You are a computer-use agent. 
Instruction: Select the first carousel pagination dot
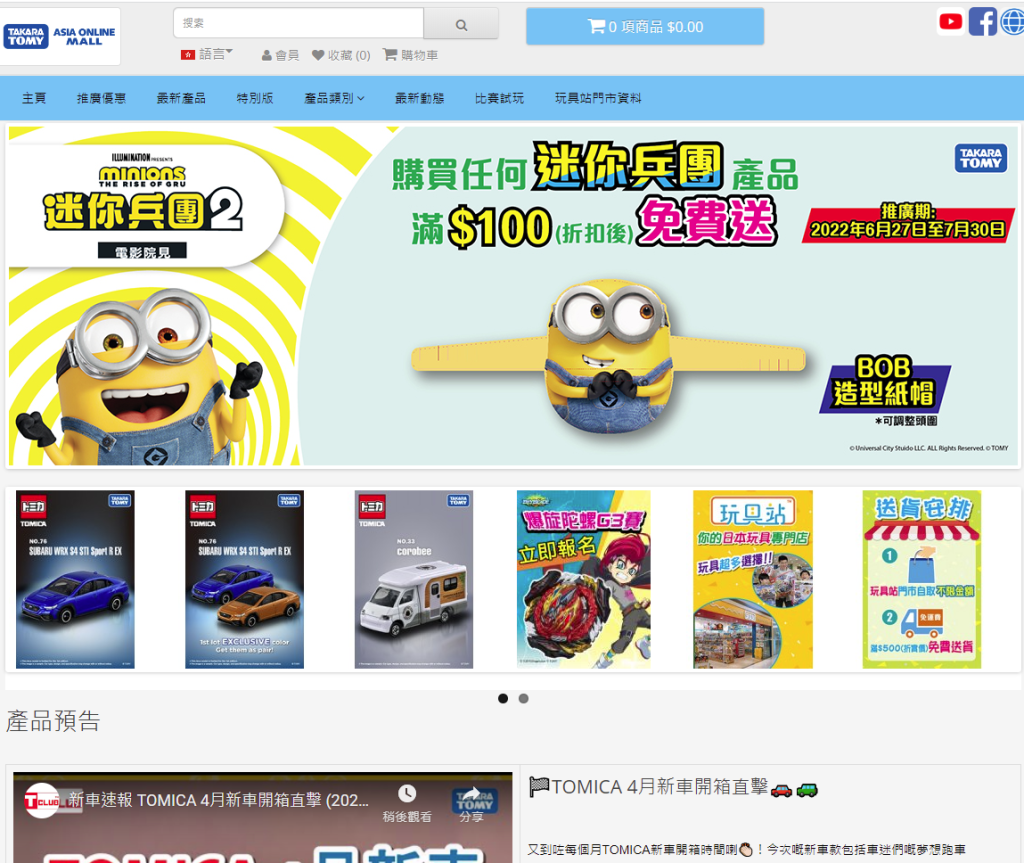click(503, 698)
